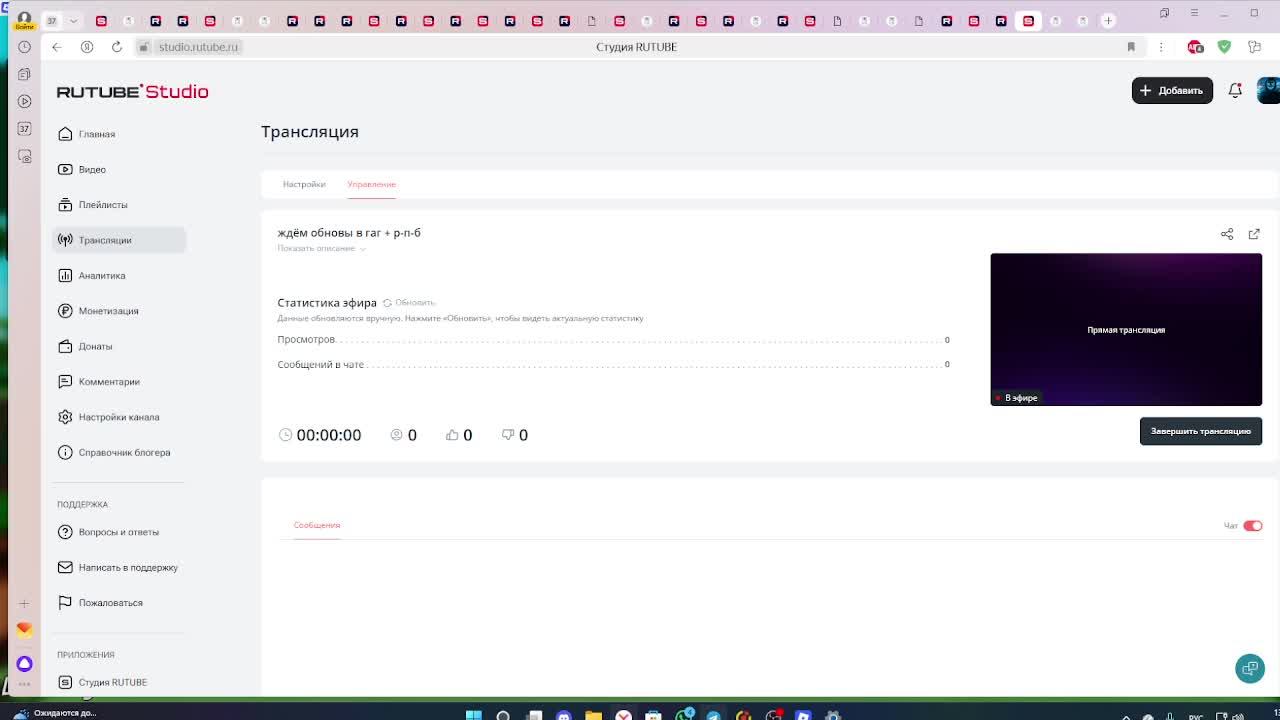1280x720 pixels.
Task: Switch to the Настройки tab
Action: 304,184
